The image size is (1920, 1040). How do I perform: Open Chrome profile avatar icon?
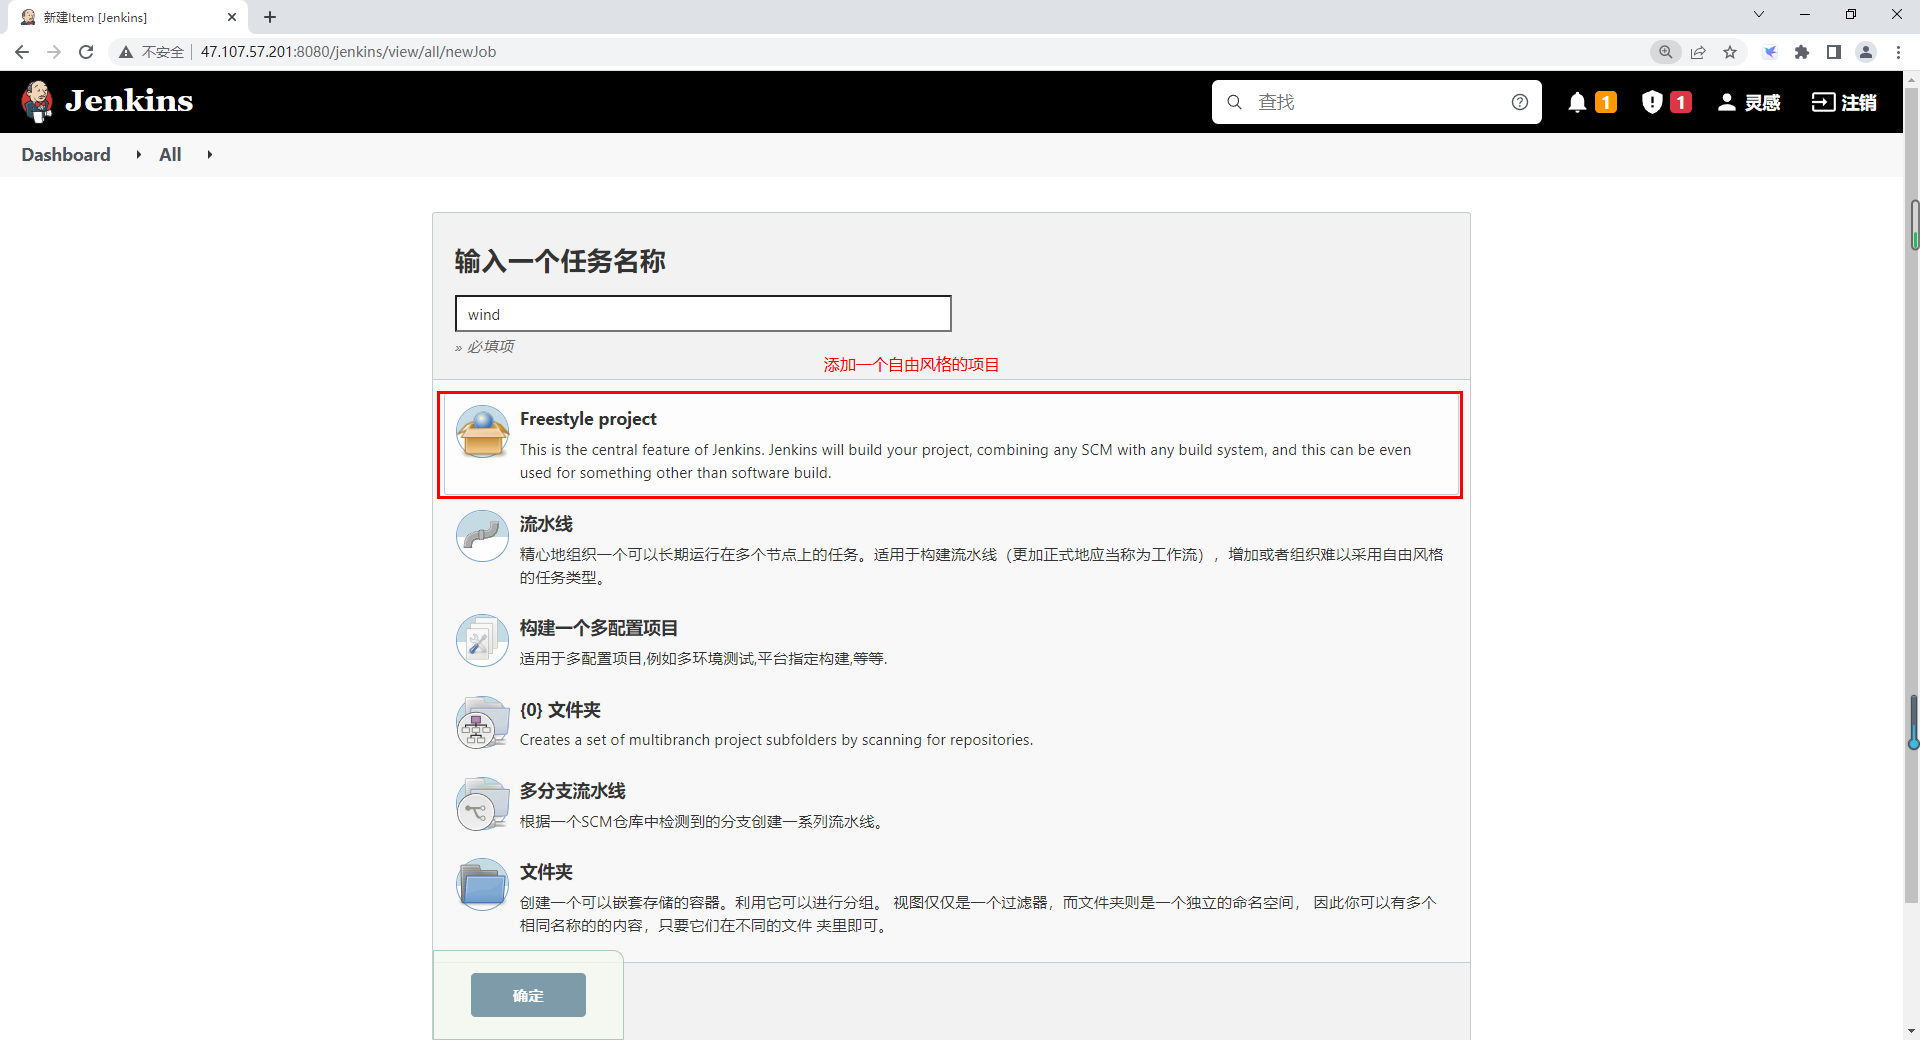1866,52
